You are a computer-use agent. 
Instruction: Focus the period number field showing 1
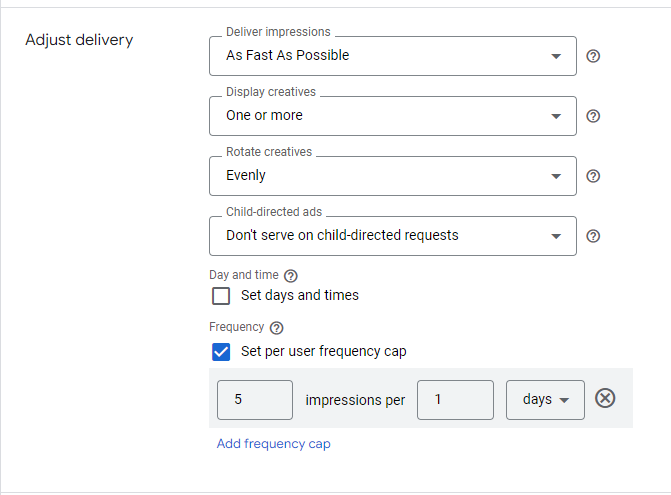(x=455, y=400)
